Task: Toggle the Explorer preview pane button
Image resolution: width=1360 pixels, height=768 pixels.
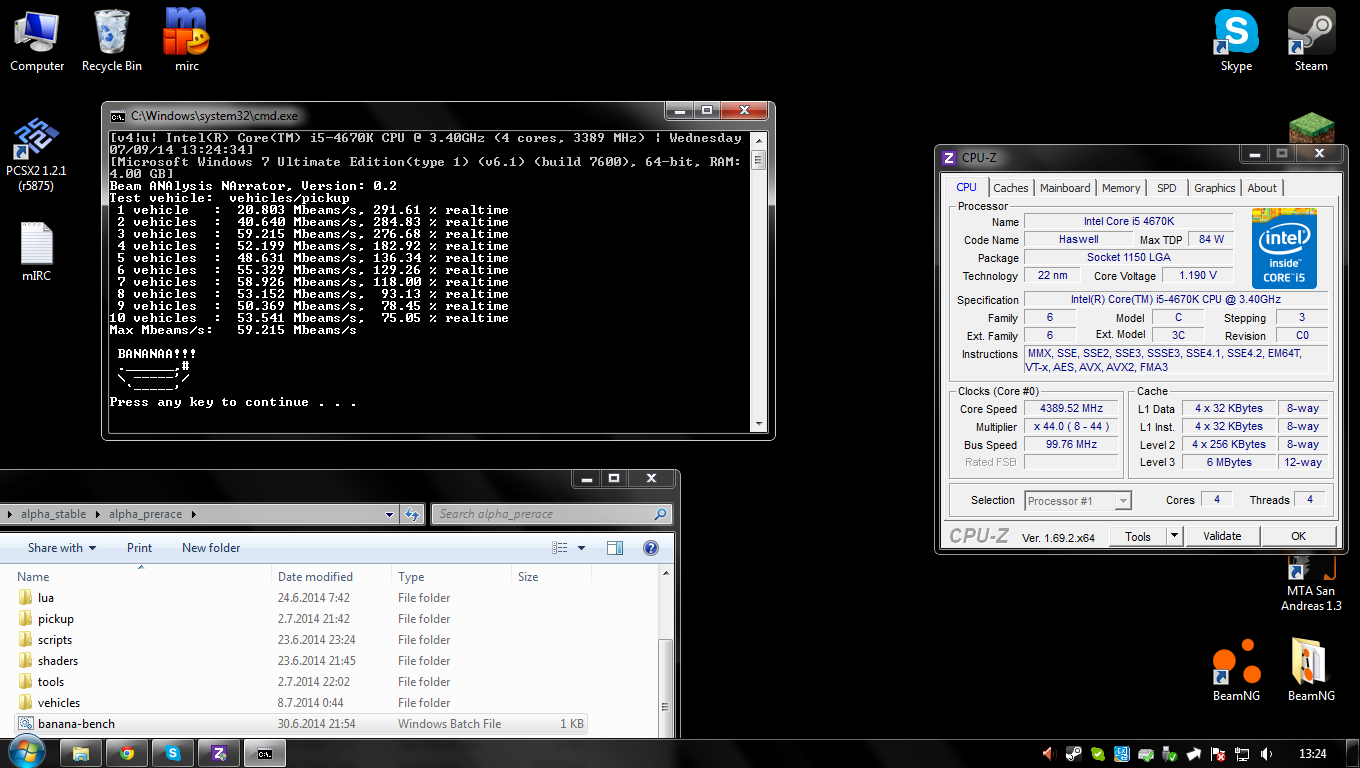Action: [x=615, y=548]
